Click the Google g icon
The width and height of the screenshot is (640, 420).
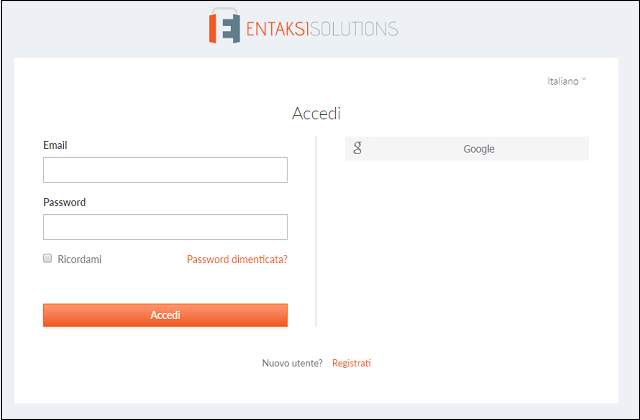click(357, 149)
